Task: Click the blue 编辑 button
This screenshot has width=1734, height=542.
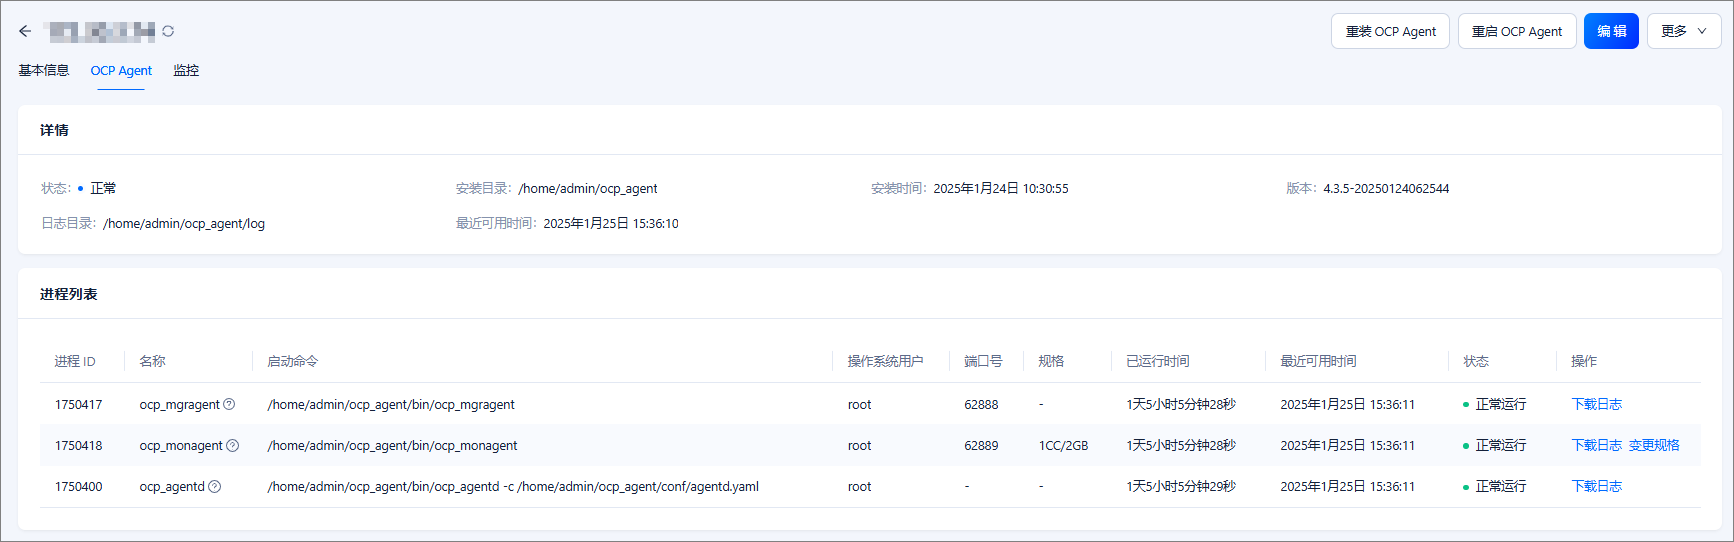Action: click(1611, 31)
